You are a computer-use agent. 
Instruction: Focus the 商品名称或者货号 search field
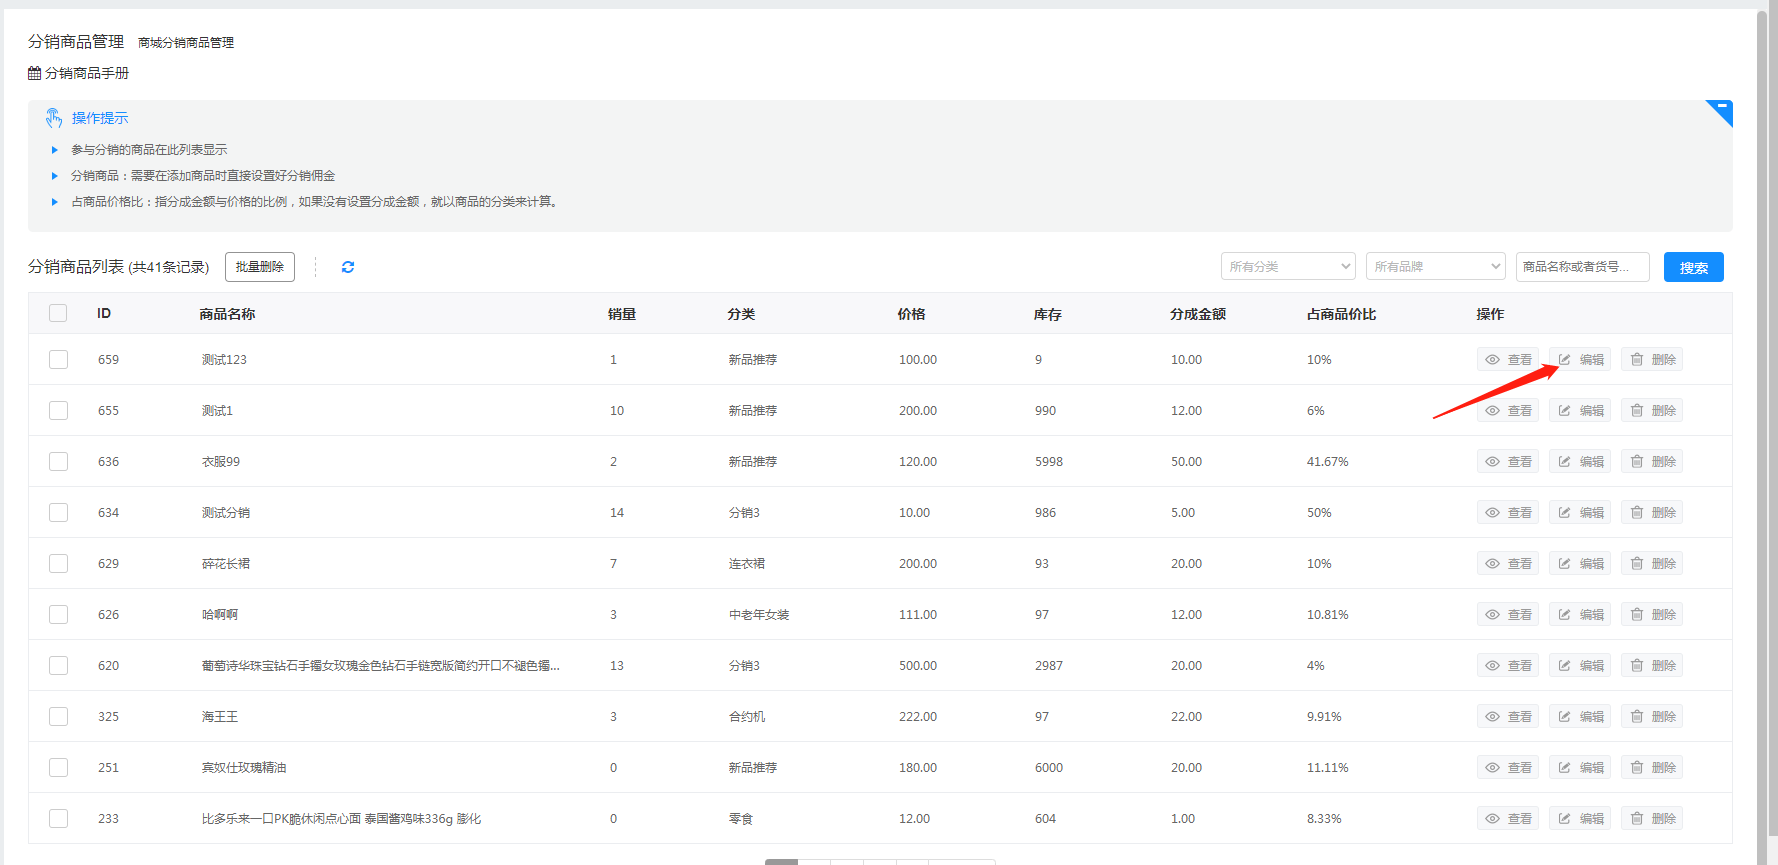(1581, 267)
